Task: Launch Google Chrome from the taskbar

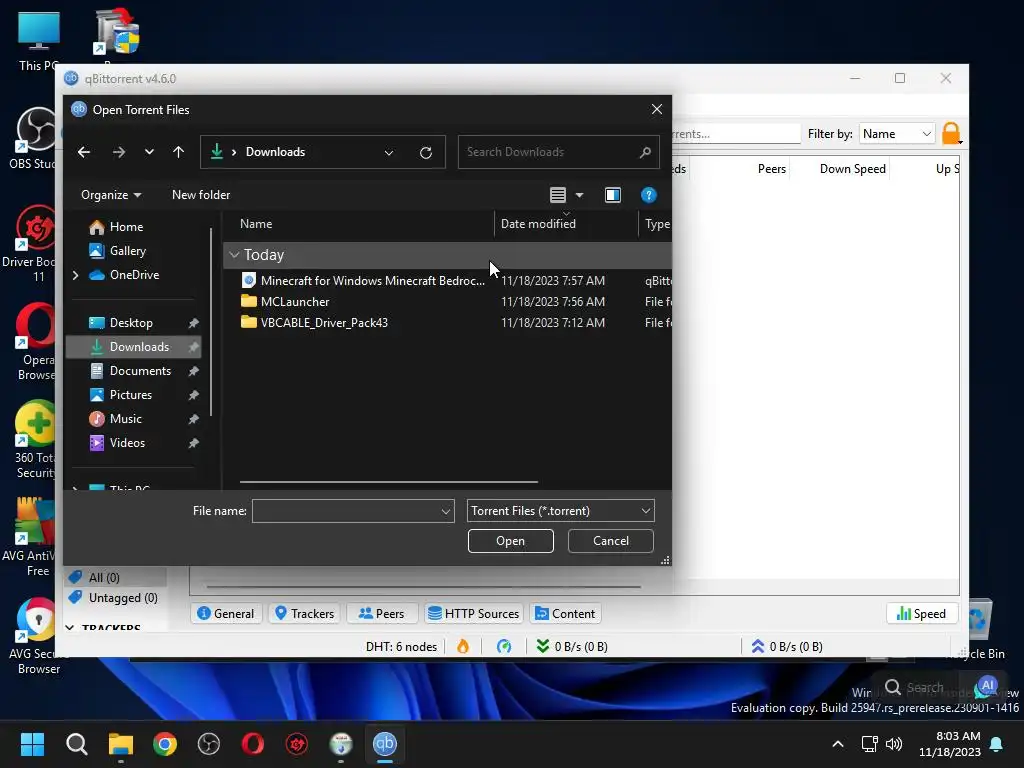Action: pos(165,744)
